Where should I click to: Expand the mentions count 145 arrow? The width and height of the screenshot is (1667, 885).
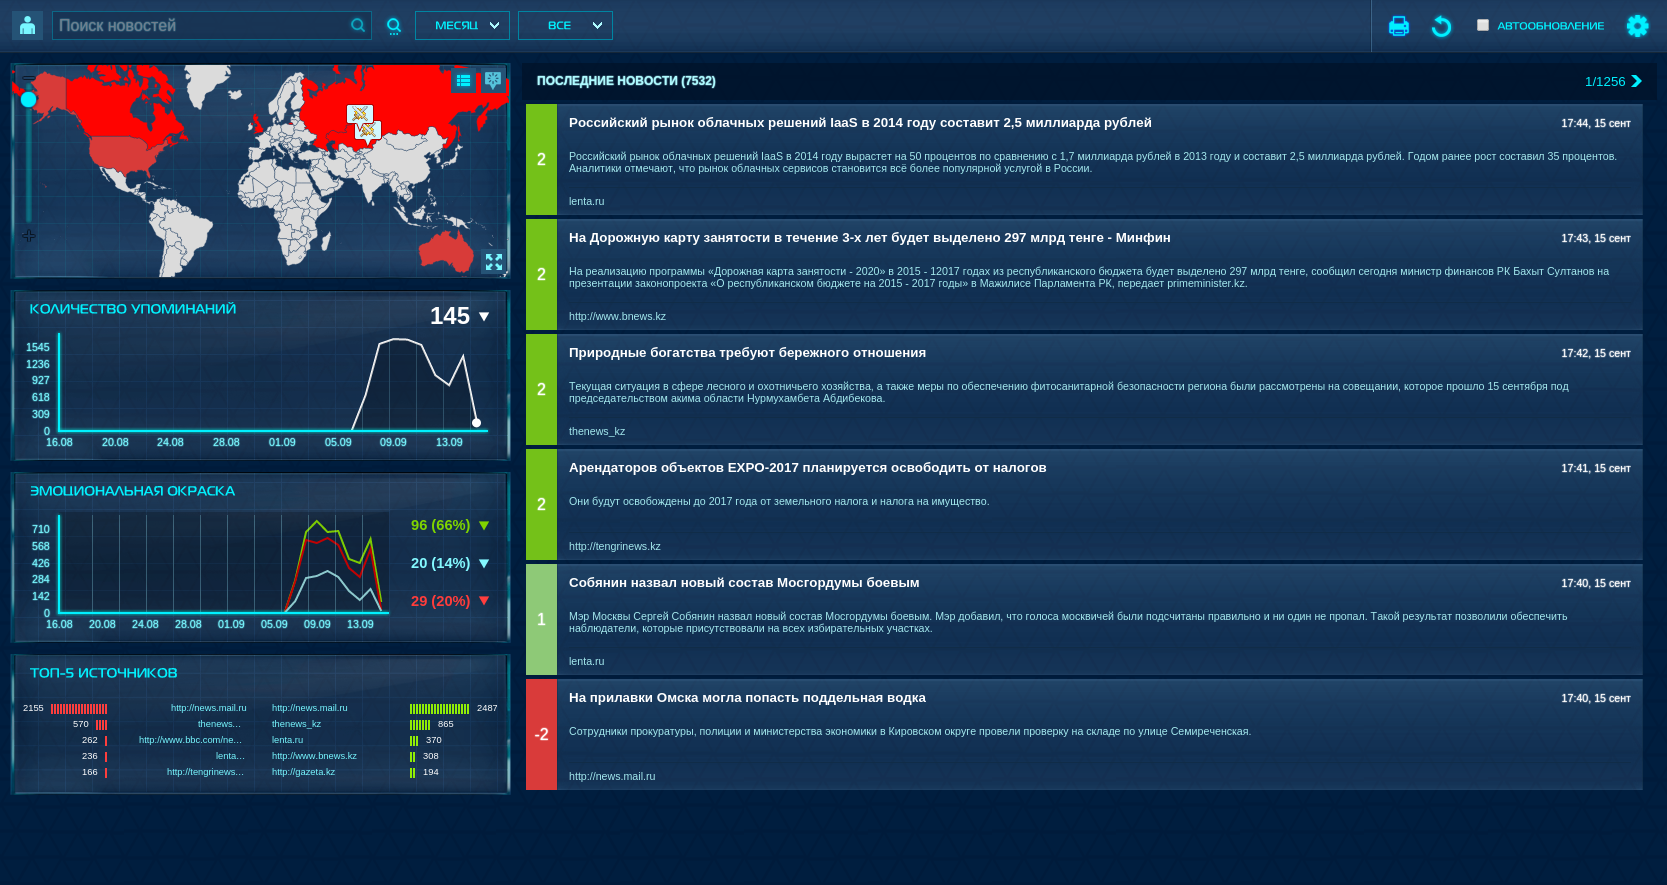pyautogui.click(x=484, y=317)
